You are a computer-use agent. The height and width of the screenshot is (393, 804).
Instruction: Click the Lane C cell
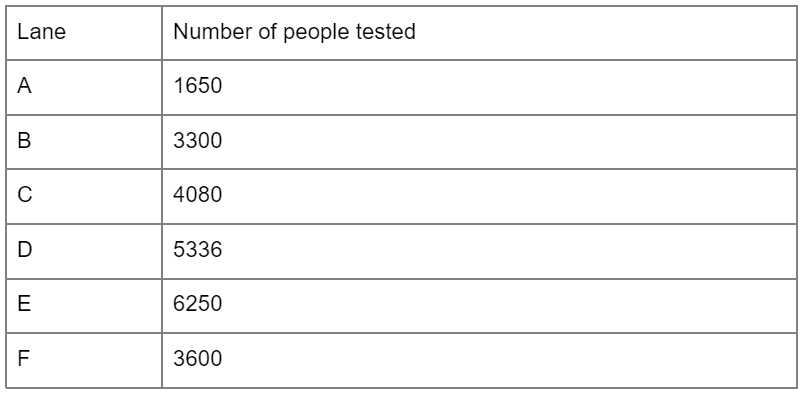(84, 196)
